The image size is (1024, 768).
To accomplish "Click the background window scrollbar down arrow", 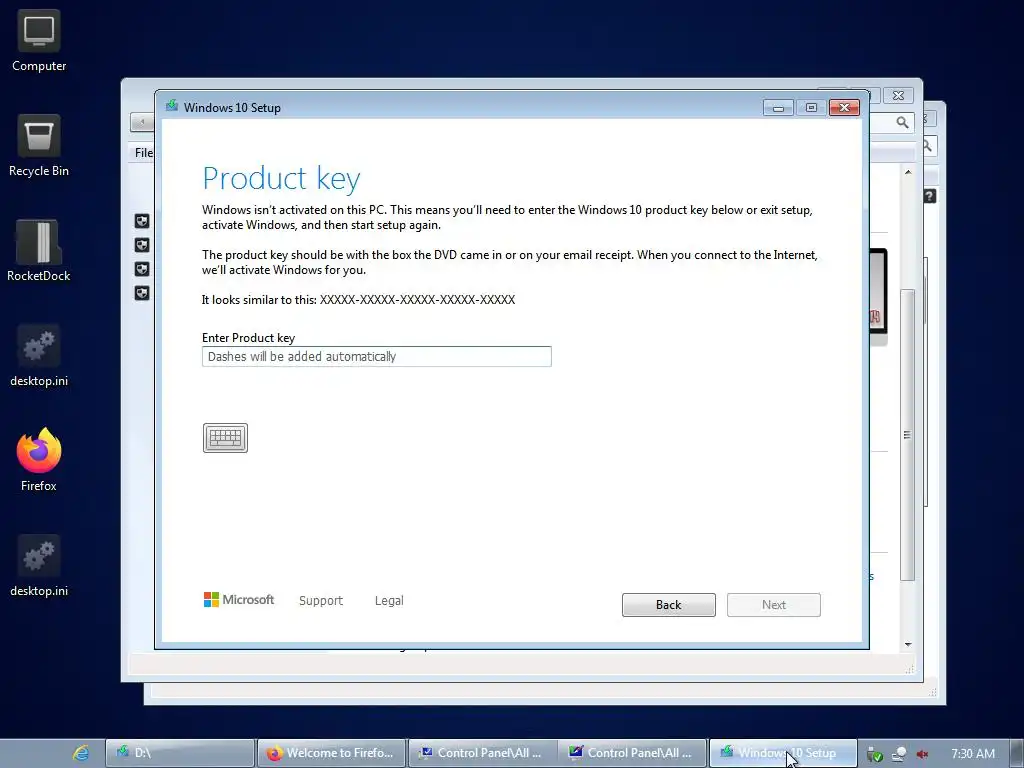I will pyautogui.click(x=908, y=645).
